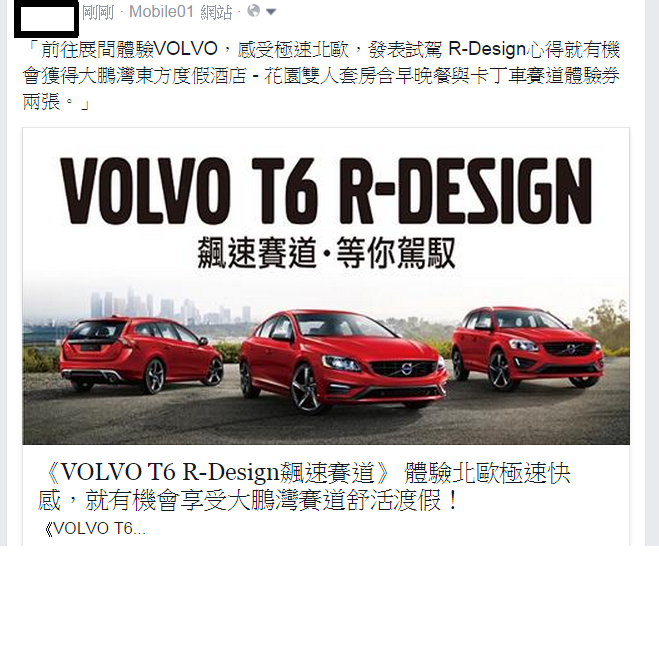Click the Volvo emblem on center car grille
The height and width of the screenshot is (649, 659).
(x=406, y=369)
